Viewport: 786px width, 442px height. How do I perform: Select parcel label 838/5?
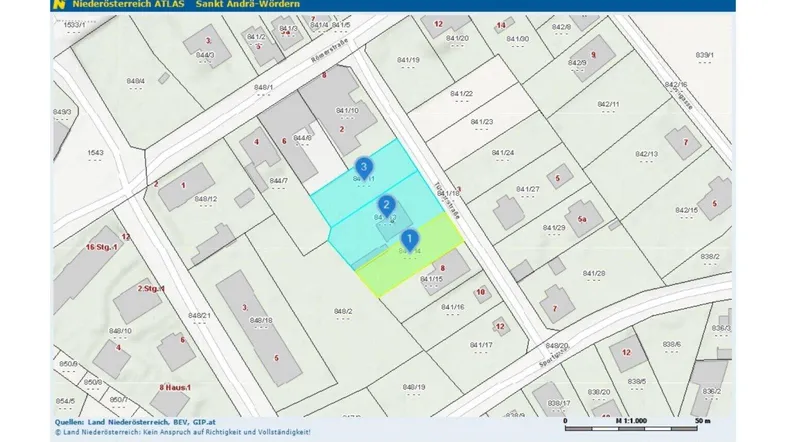point(637,382)
